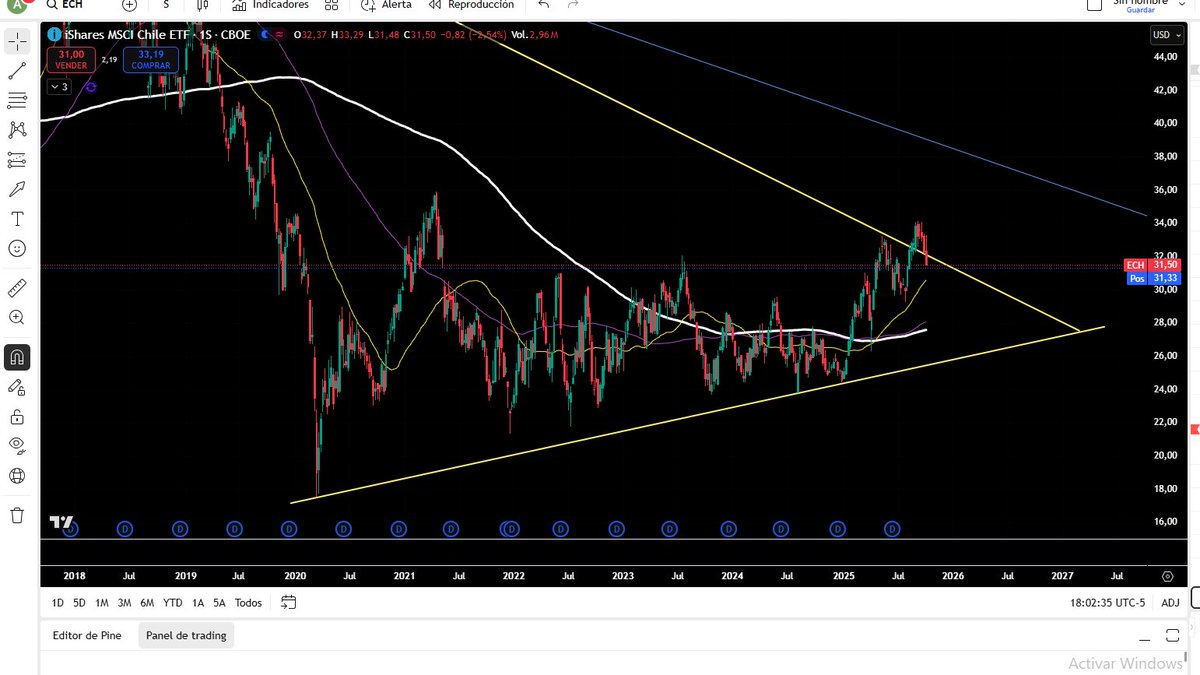This screenshot has height=675, width=1200.
Task: Open the emoji icons tool
Action: coord(17,248)
